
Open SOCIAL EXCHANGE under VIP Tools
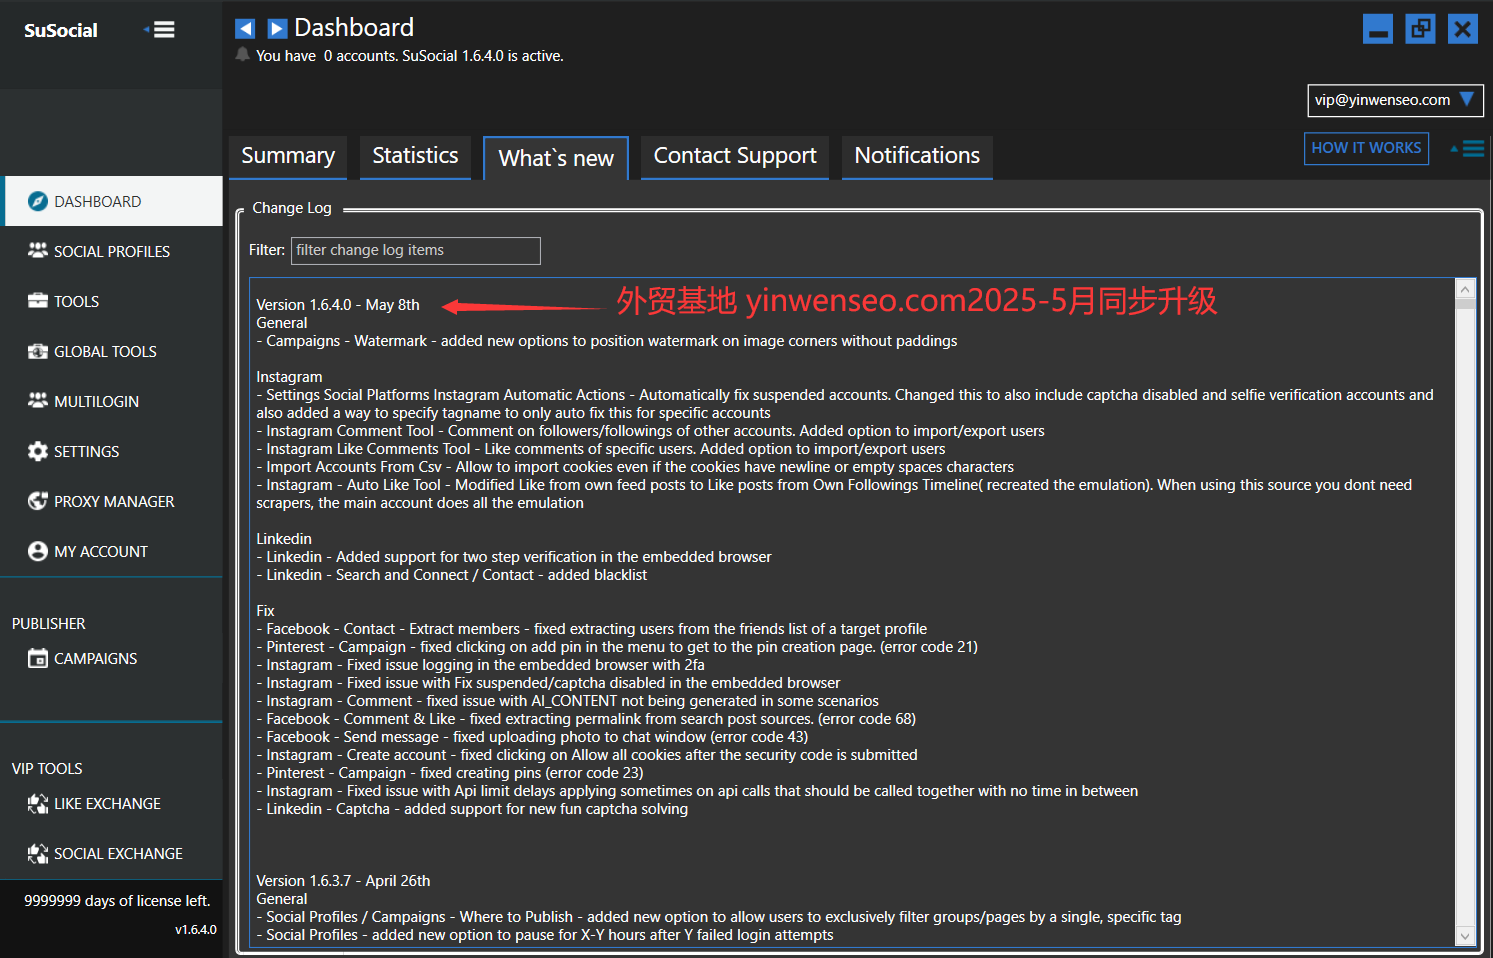(111, 853)
